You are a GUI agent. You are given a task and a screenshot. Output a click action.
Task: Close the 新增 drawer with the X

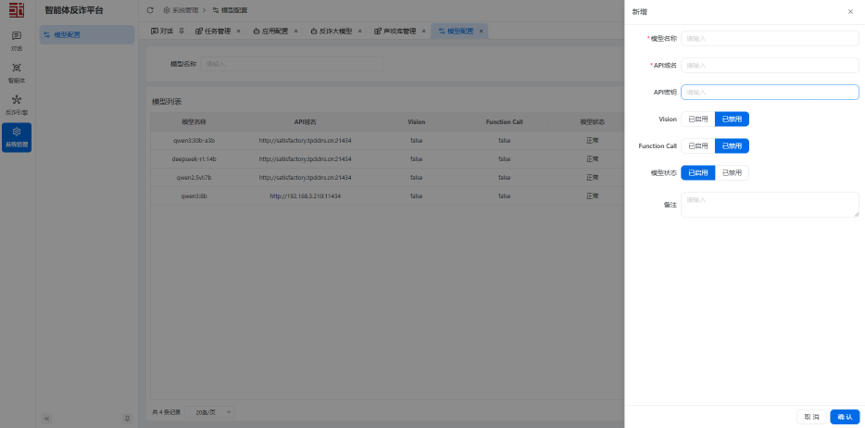point(850,12)
